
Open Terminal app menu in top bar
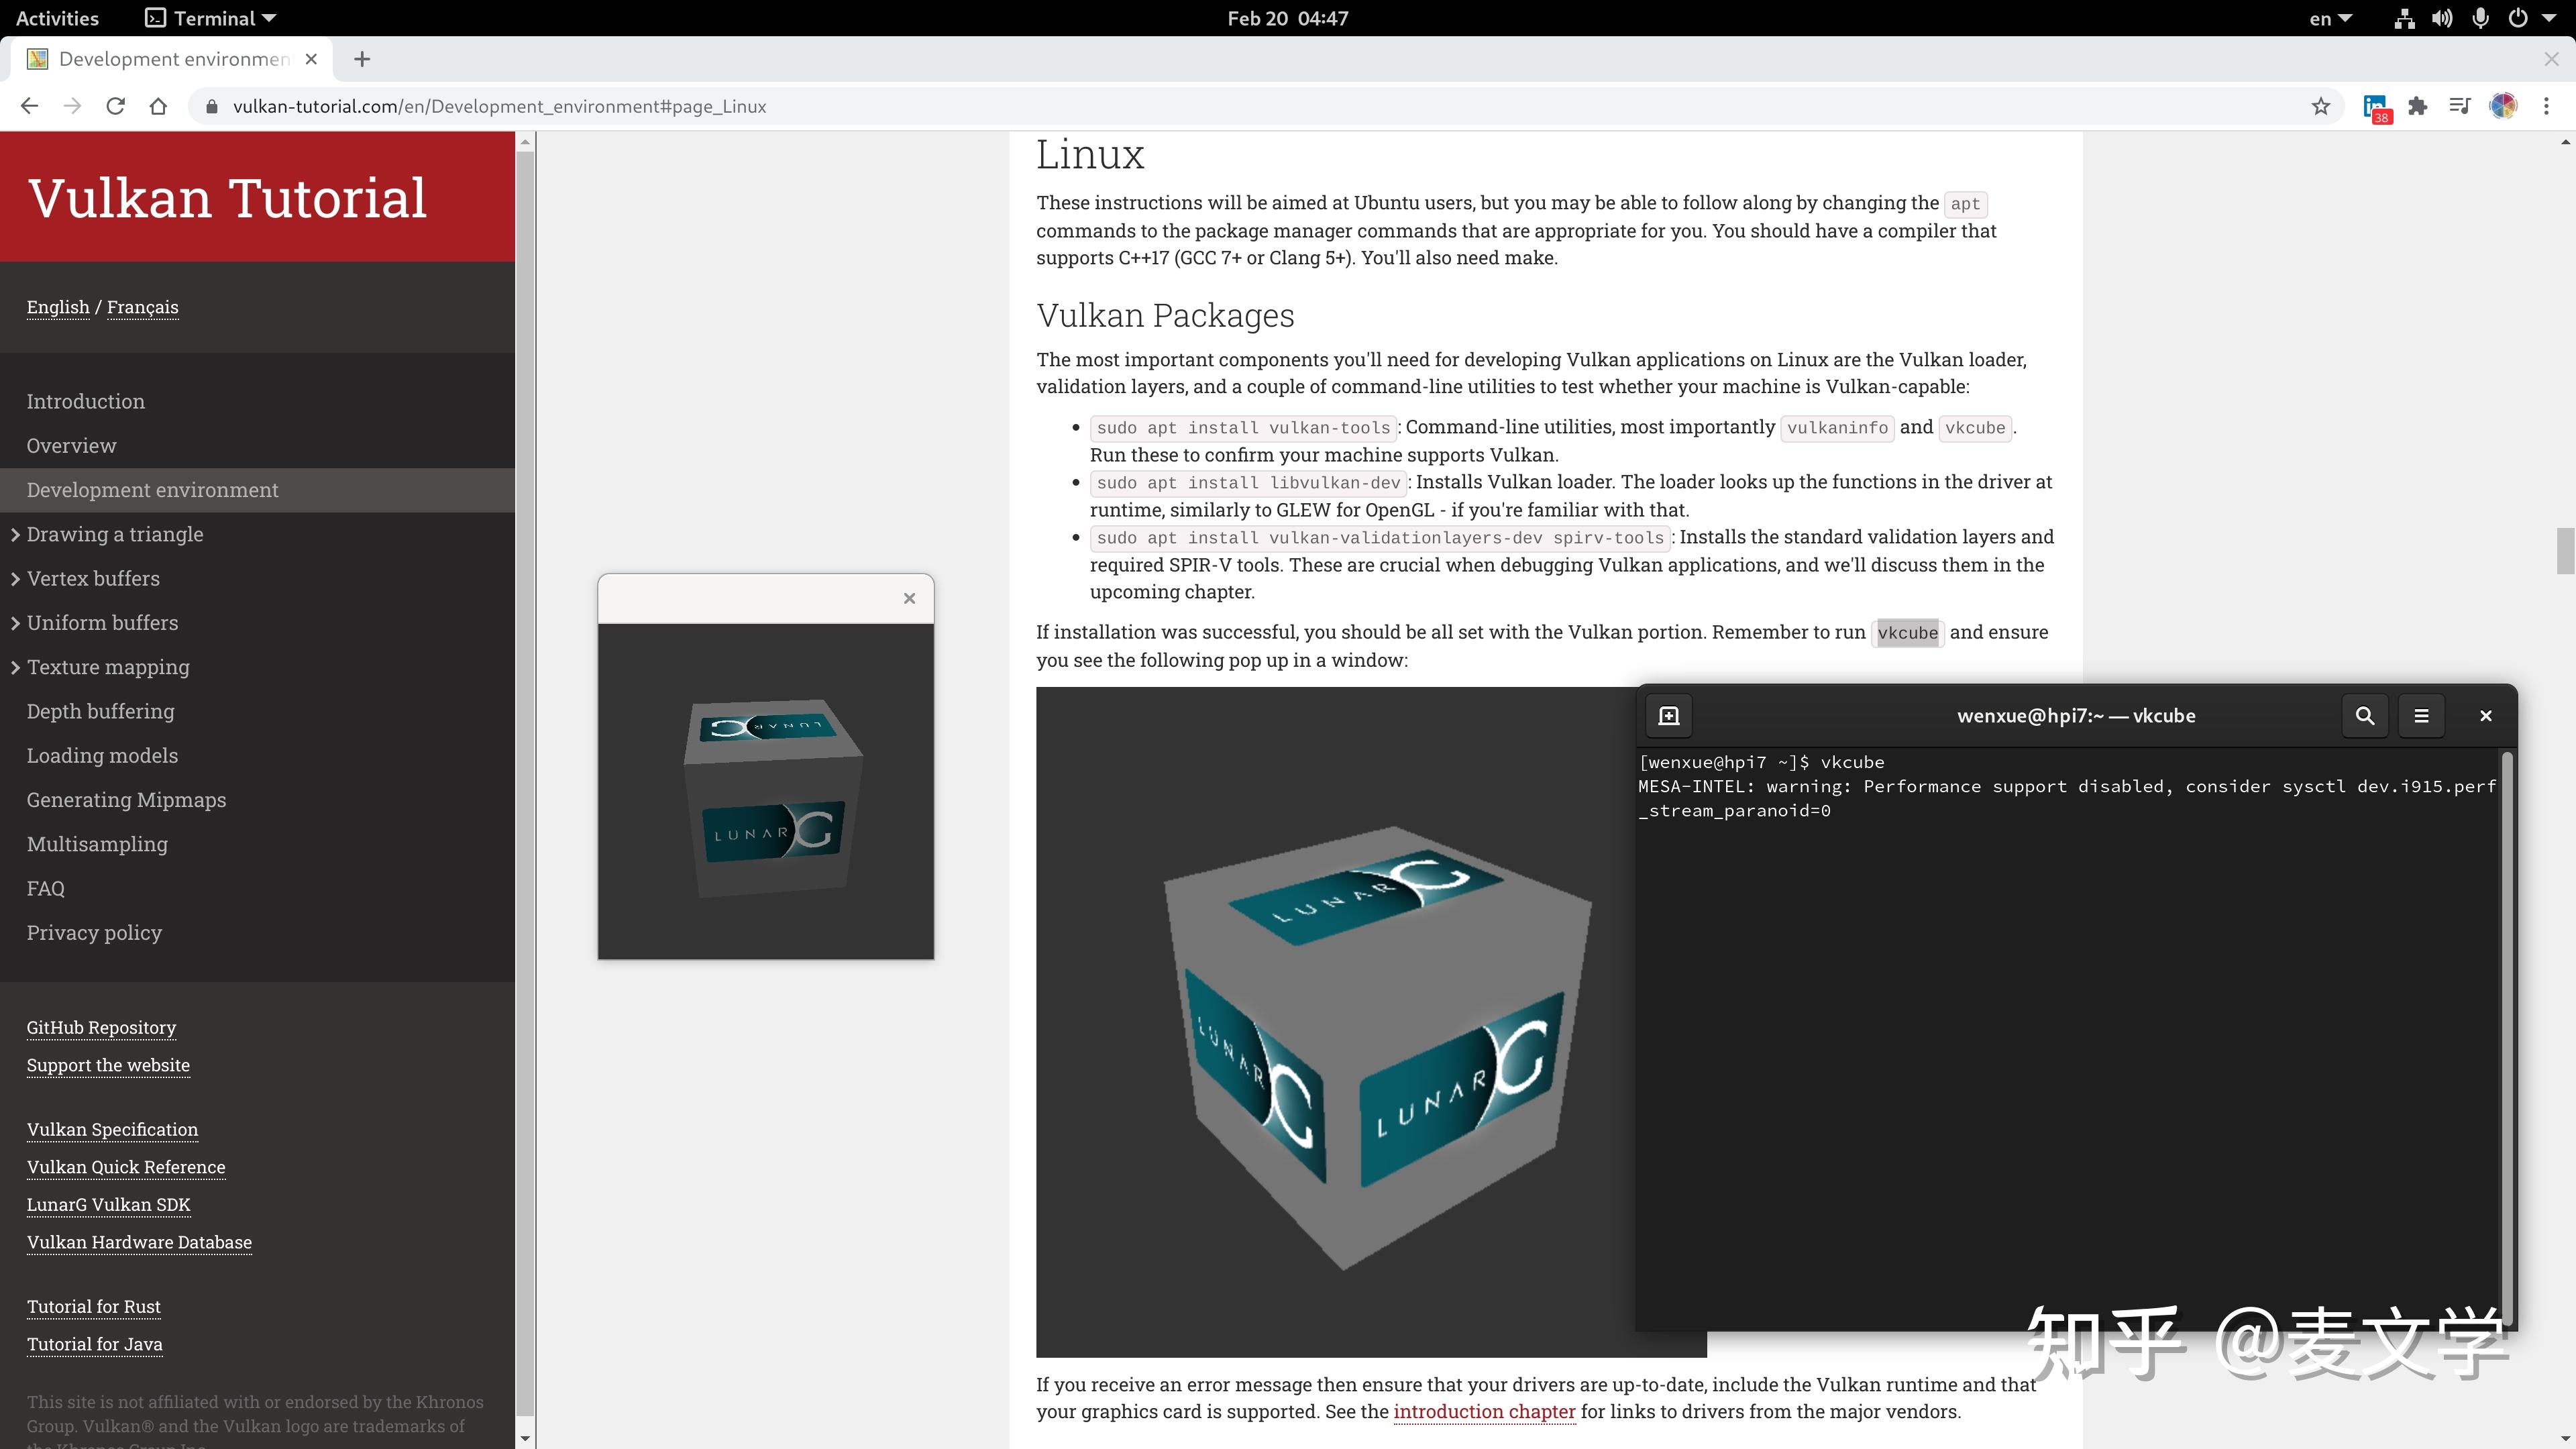[x=211, y=18]
